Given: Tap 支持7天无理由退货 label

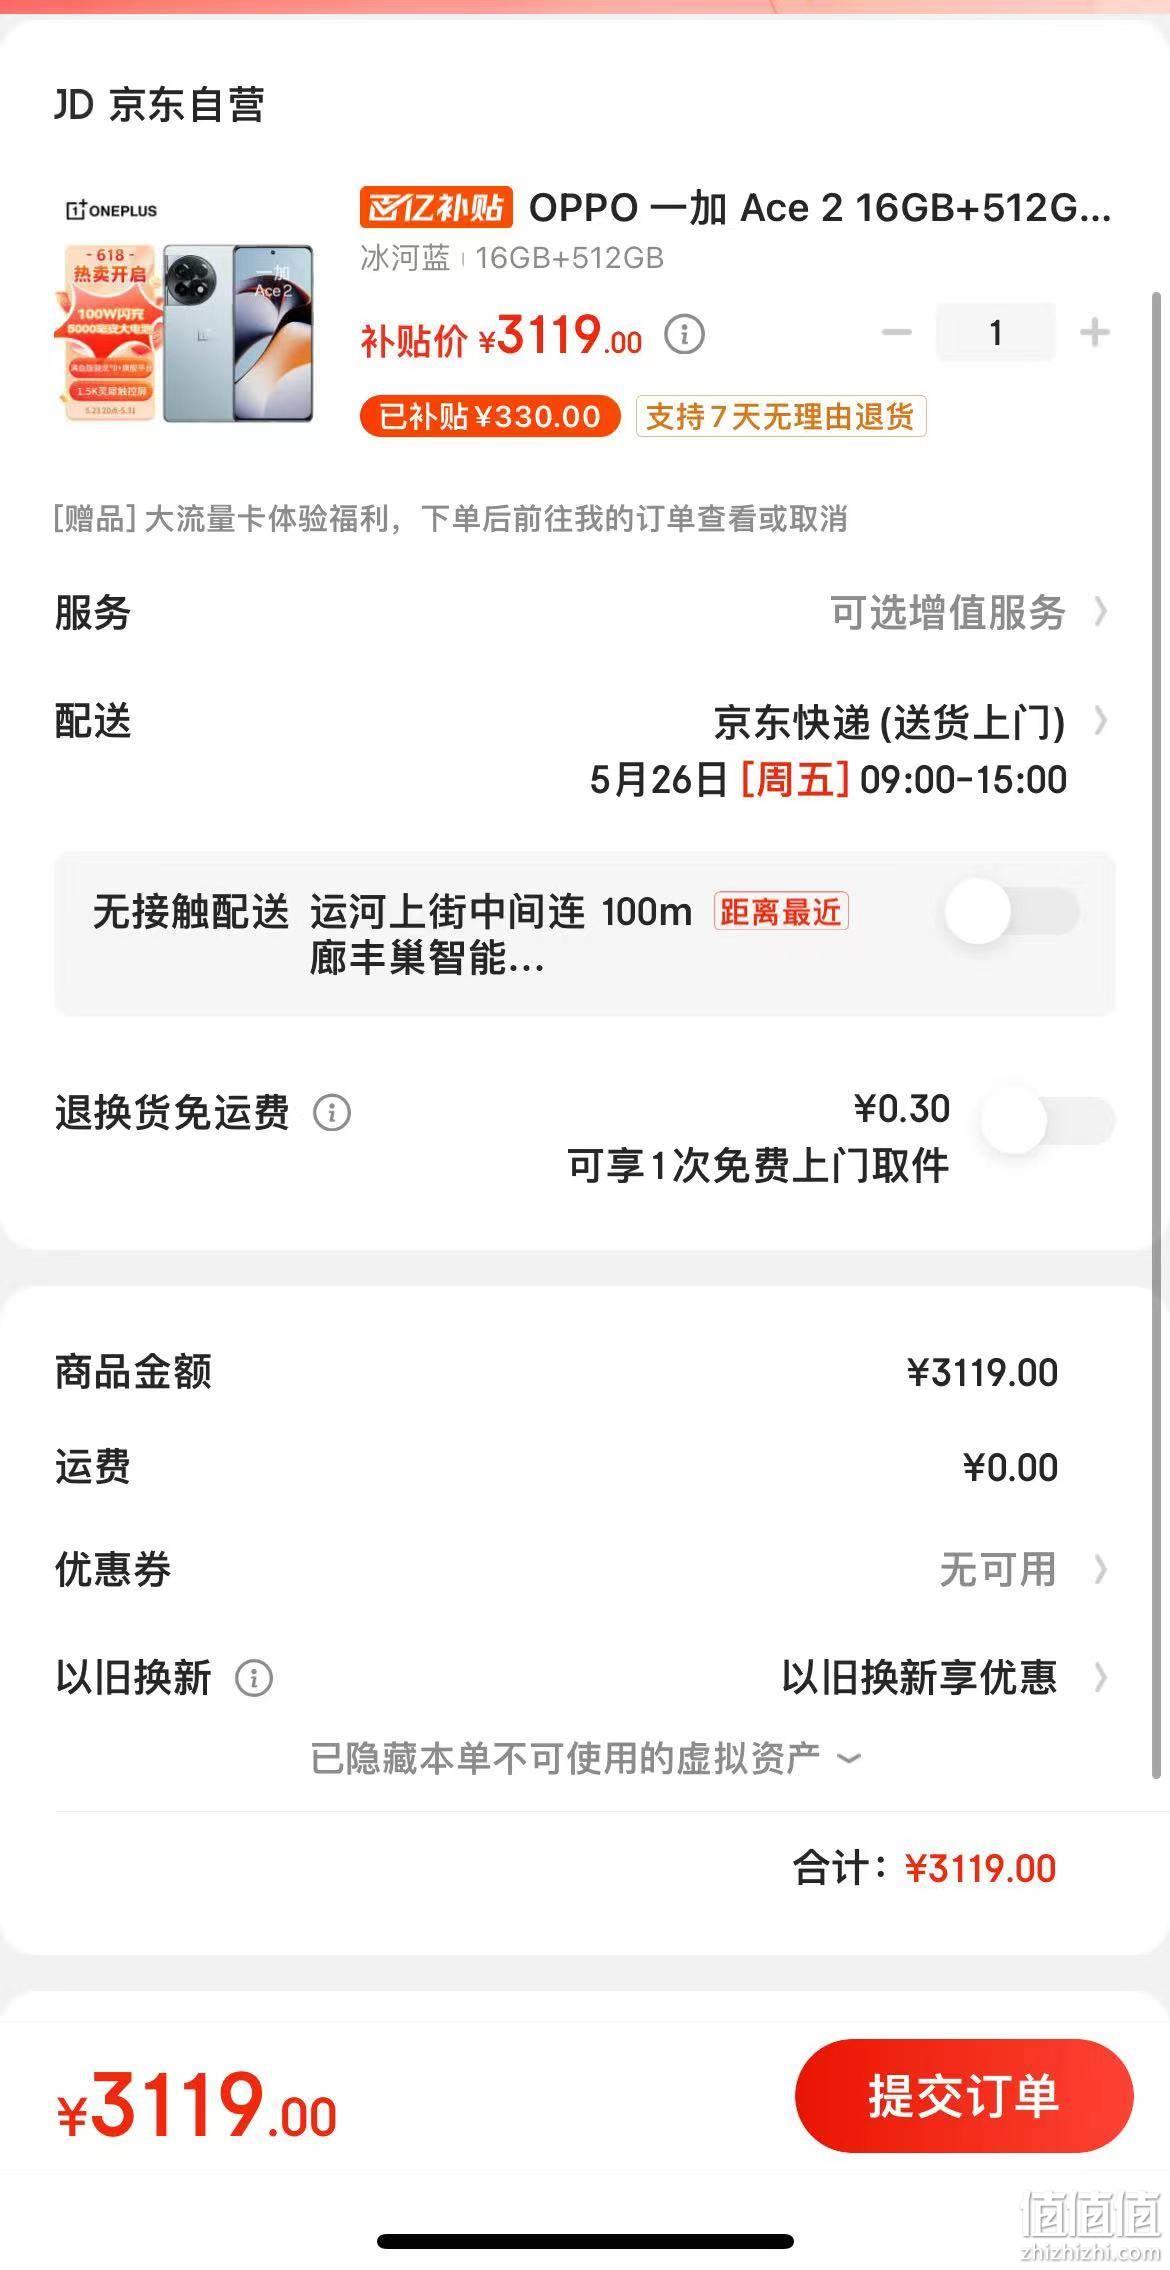Looking at the screenshot, I should click(781, 416).
